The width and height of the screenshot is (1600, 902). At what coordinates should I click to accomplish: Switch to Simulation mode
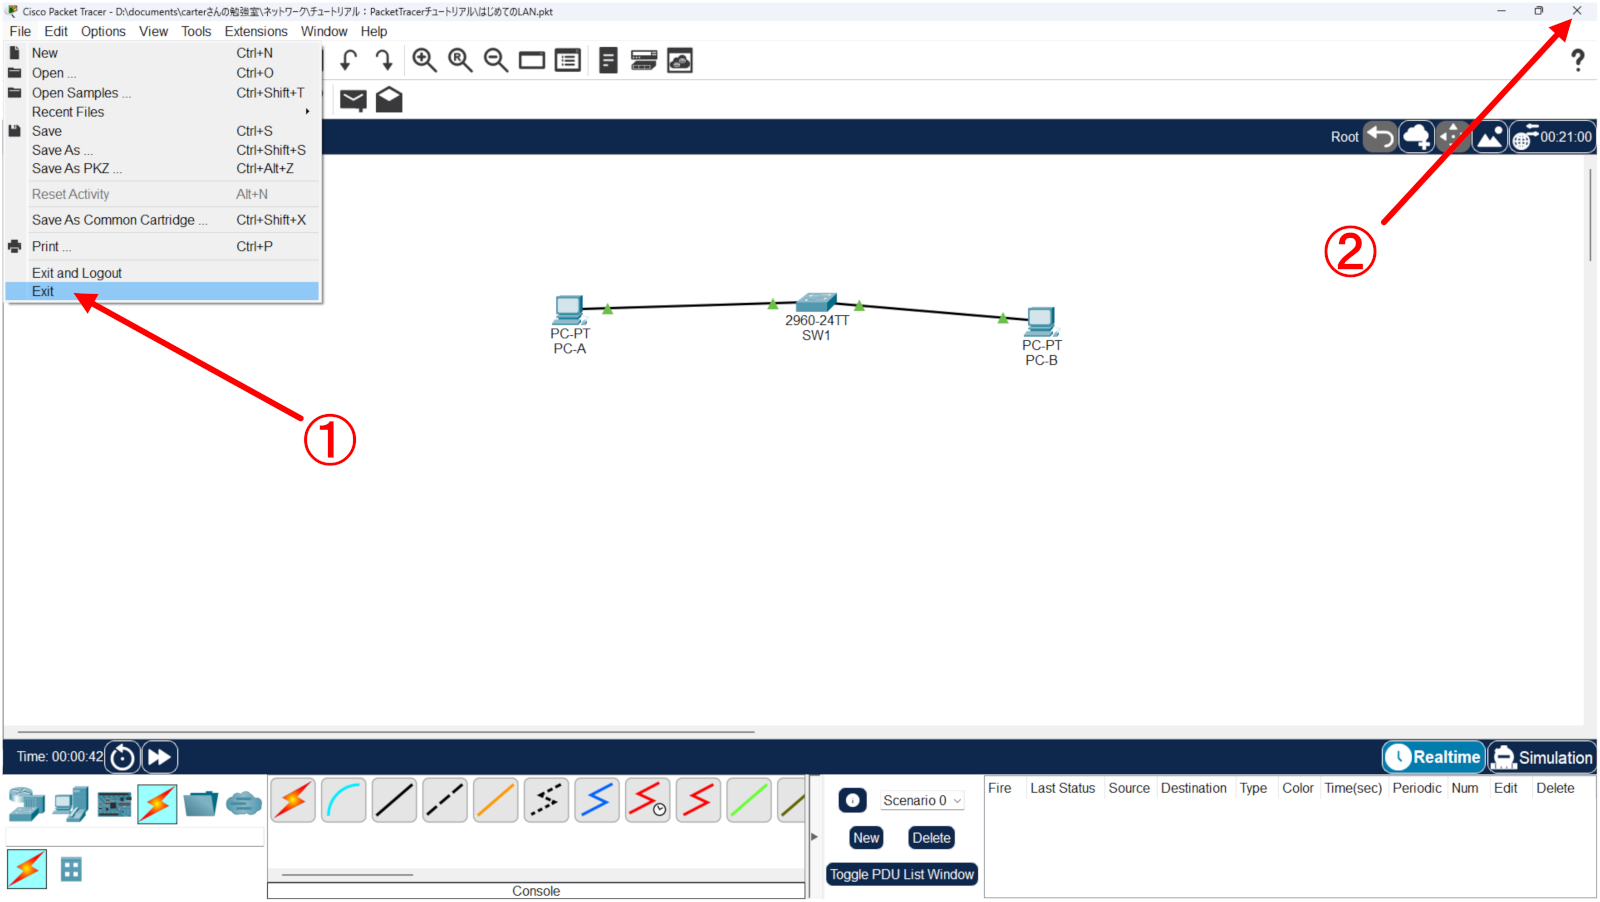1542,757
